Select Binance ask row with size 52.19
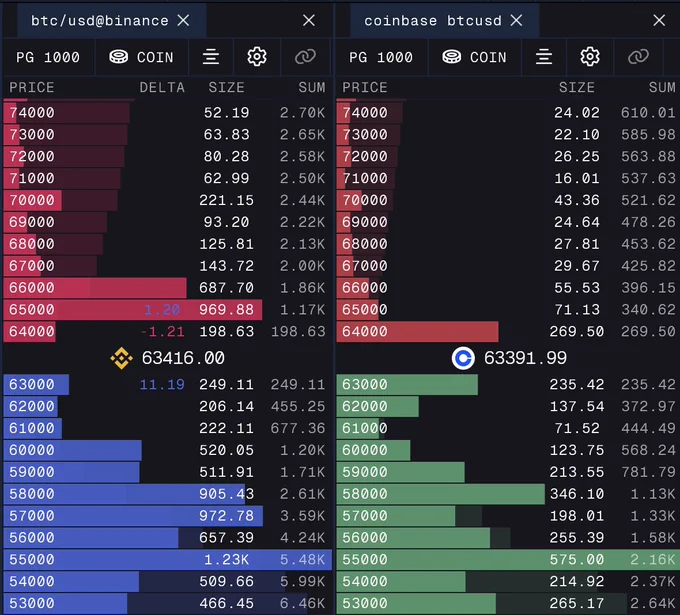 167,112
